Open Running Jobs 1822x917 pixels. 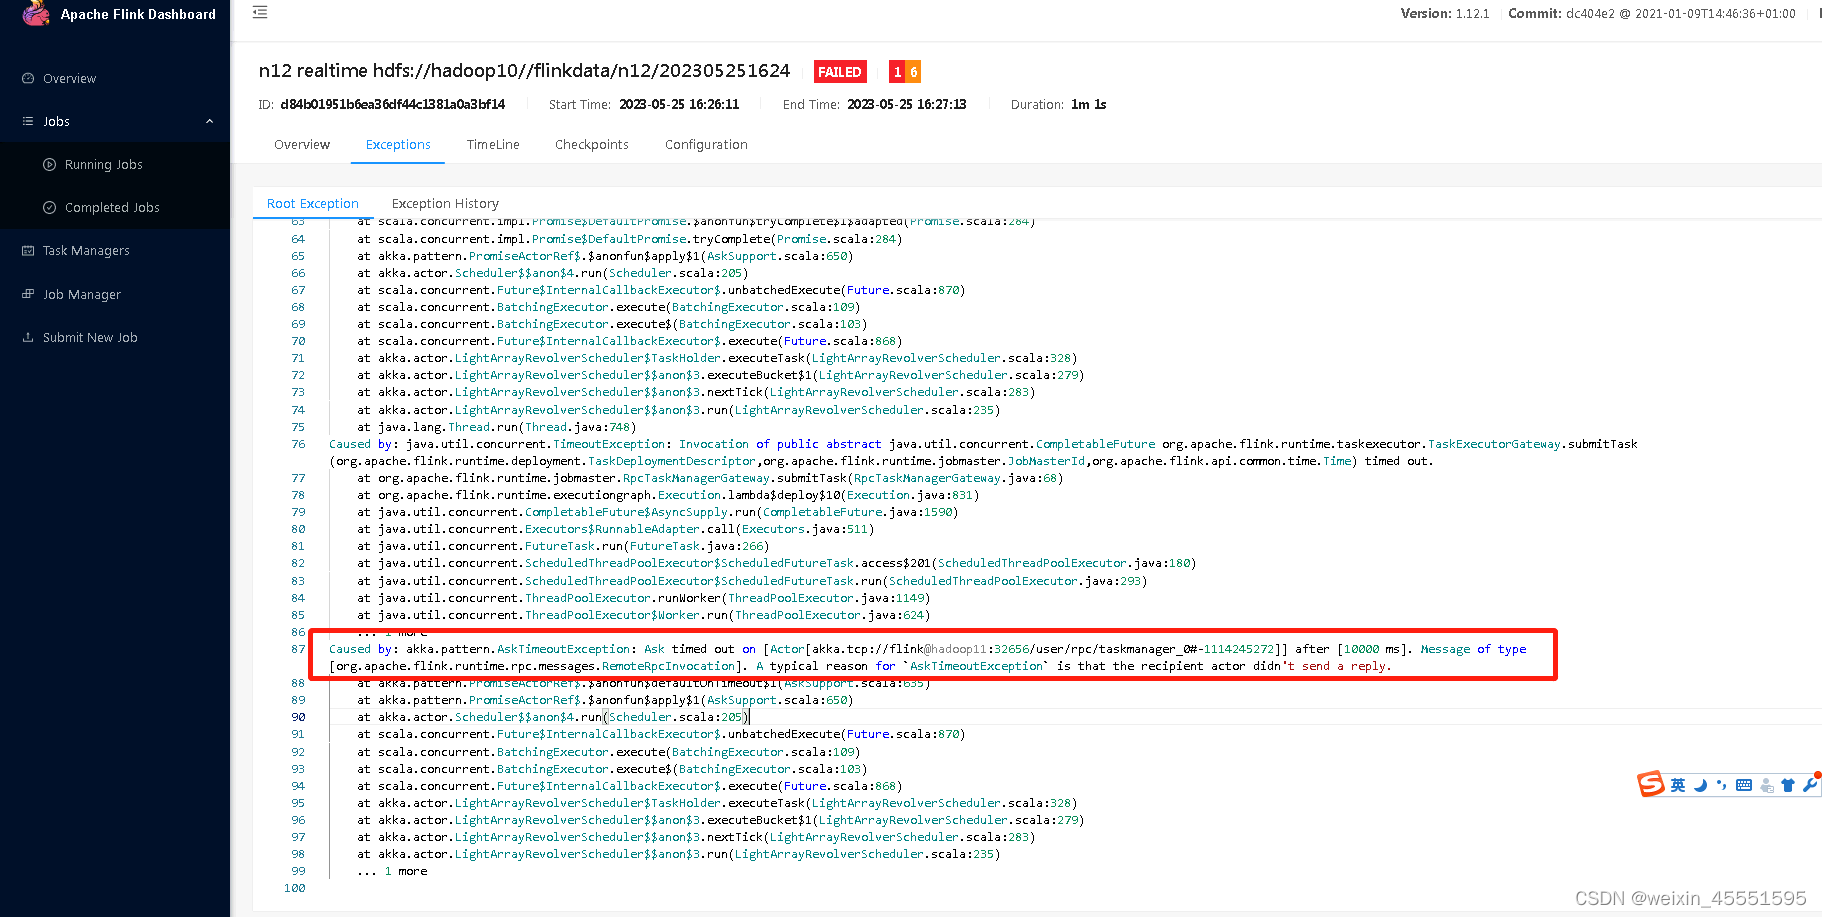point(103,164)
